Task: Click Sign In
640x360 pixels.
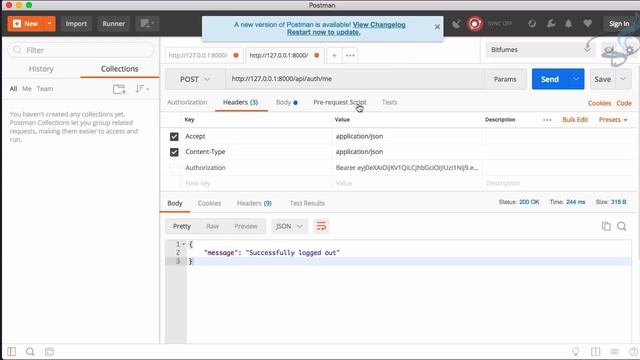Action: pyautogui.click(x=619, y=24)
